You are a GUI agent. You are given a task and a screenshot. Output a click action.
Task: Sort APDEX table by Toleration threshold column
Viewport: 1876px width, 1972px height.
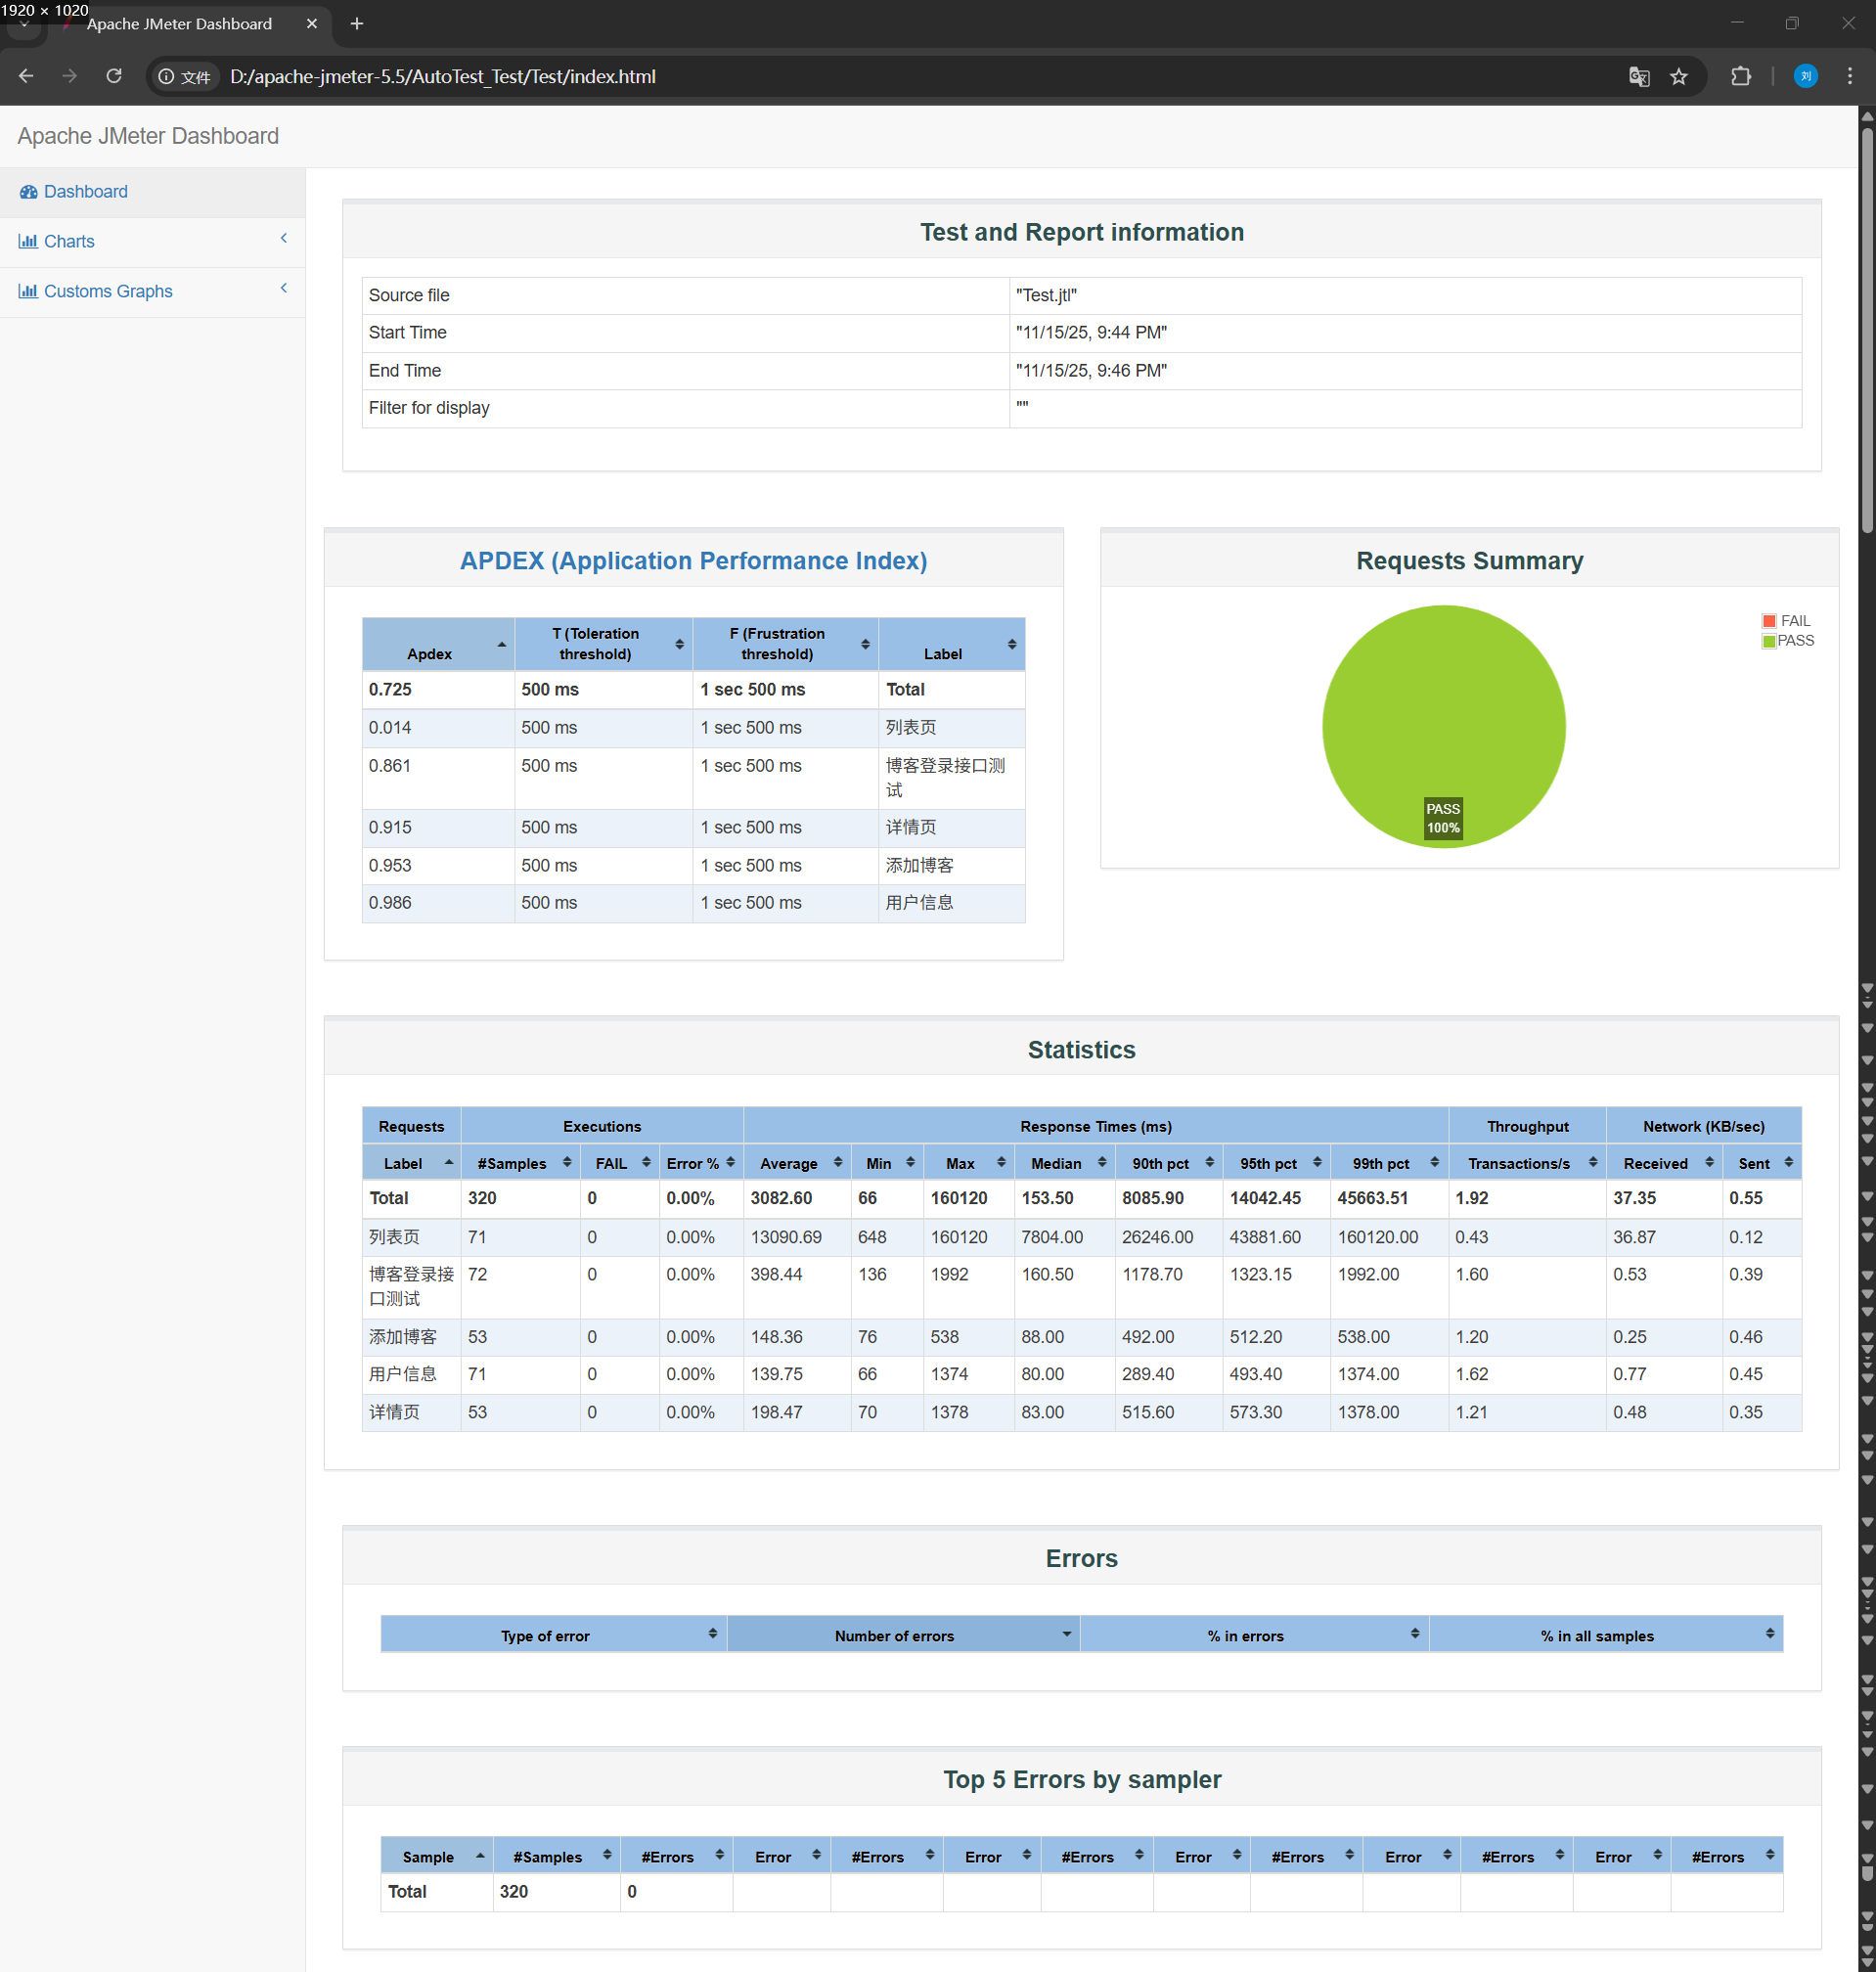(x=604, y=644)
